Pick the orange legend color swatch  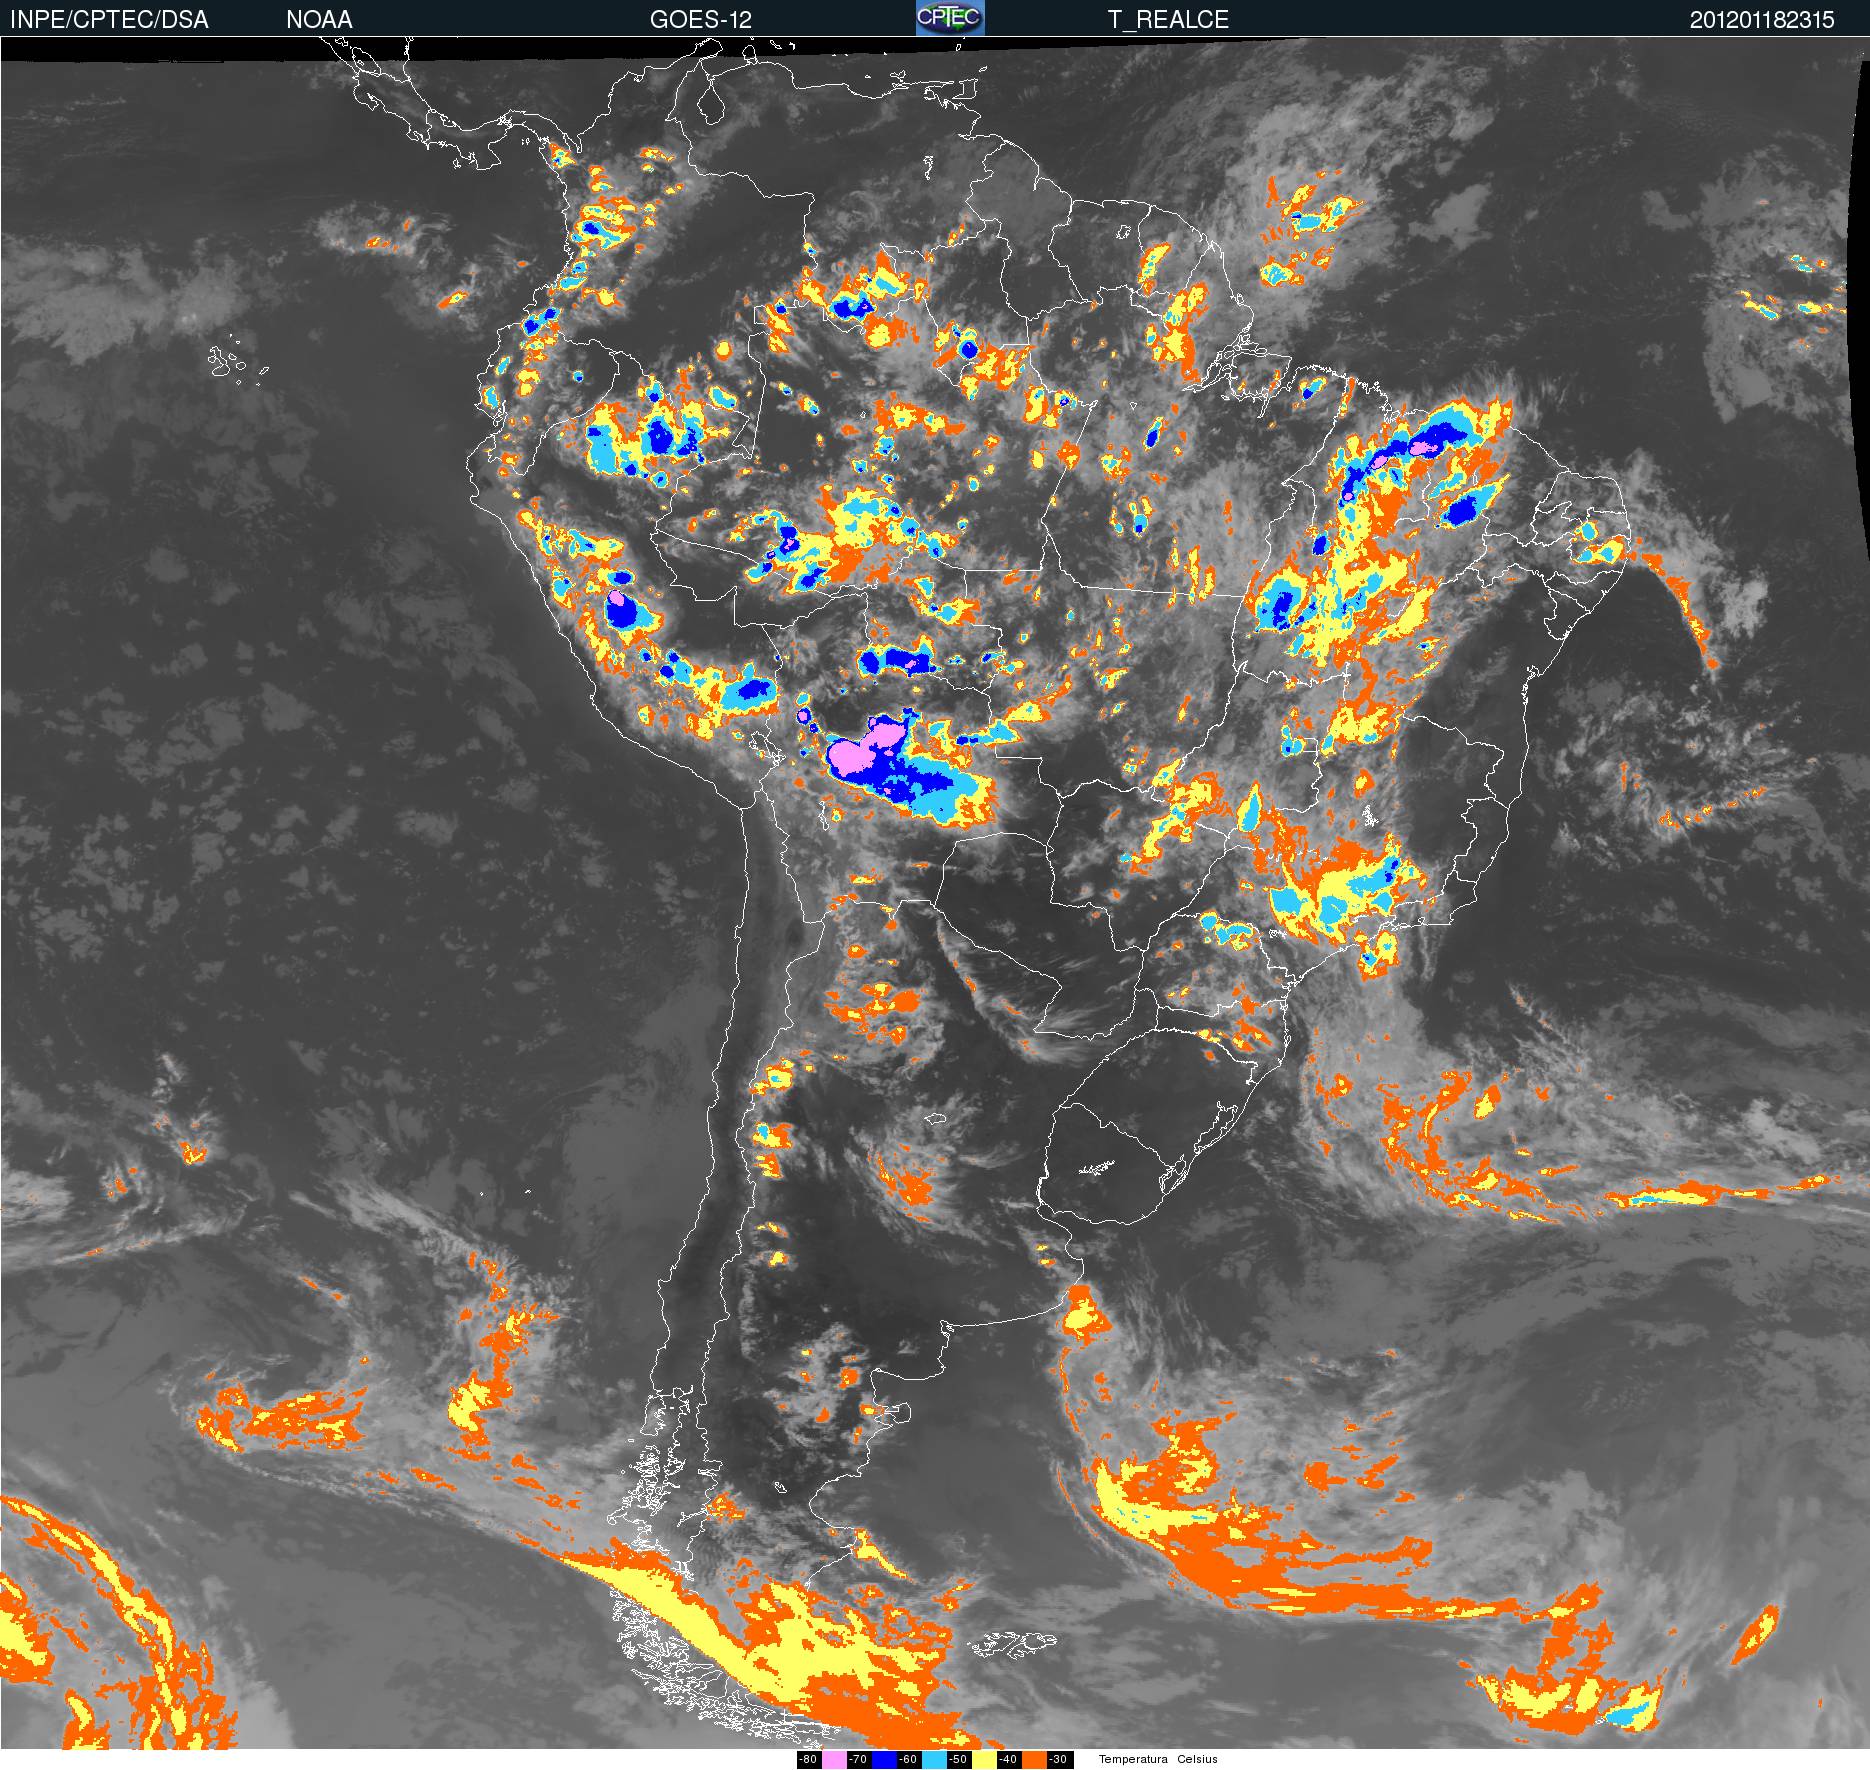click(x=1034, y=1760)
